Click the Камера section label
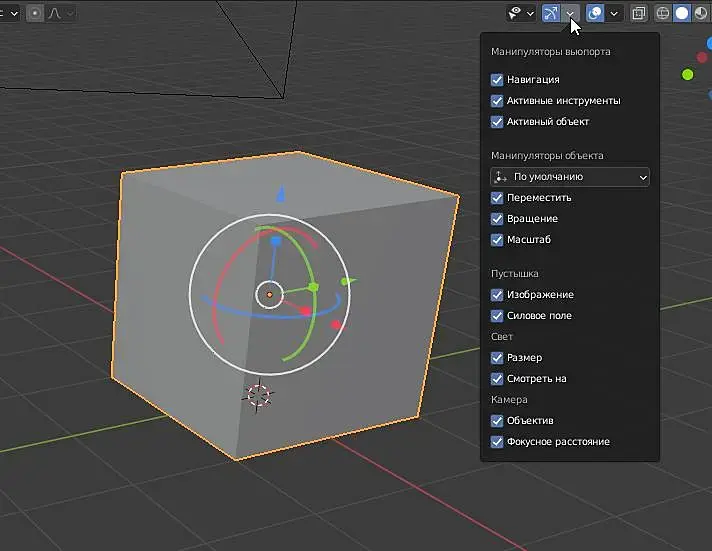Image resolution: width=712 pixels, height=551 pixels. pos(509,400)
